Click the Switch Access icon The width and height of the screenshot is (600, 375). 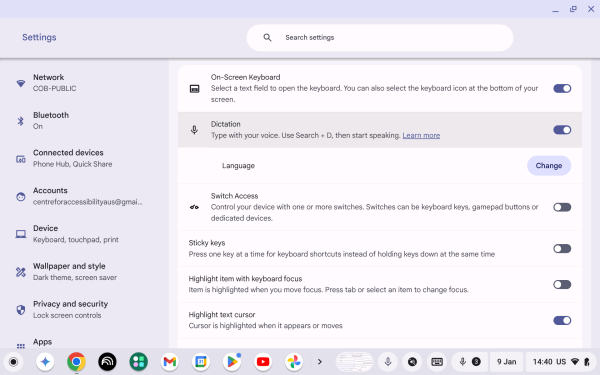[194, 207]
